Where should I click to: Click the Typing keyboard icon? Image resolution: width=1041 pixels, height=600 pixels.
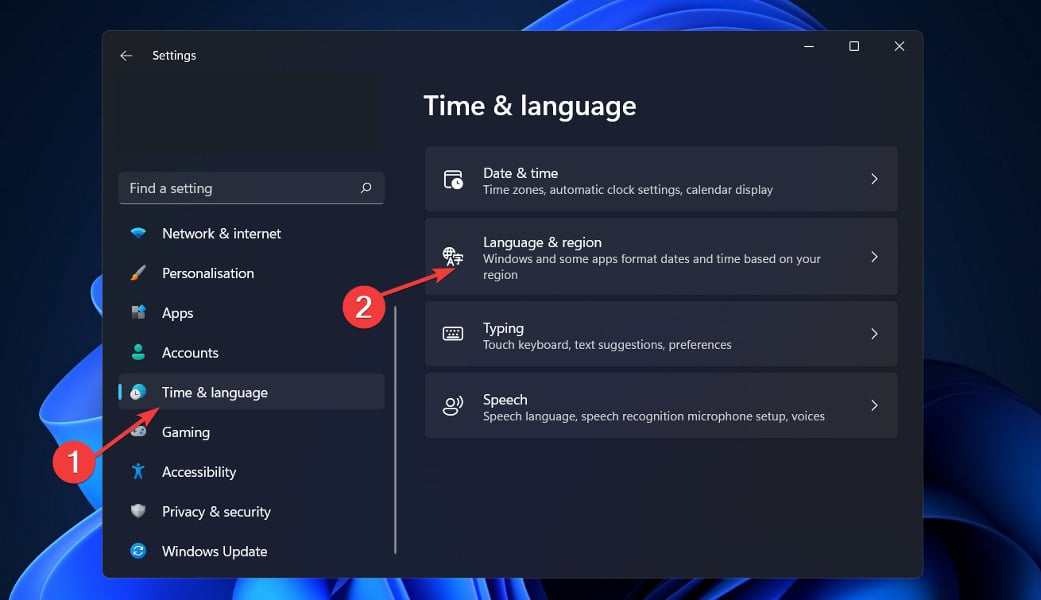(453, 333)
